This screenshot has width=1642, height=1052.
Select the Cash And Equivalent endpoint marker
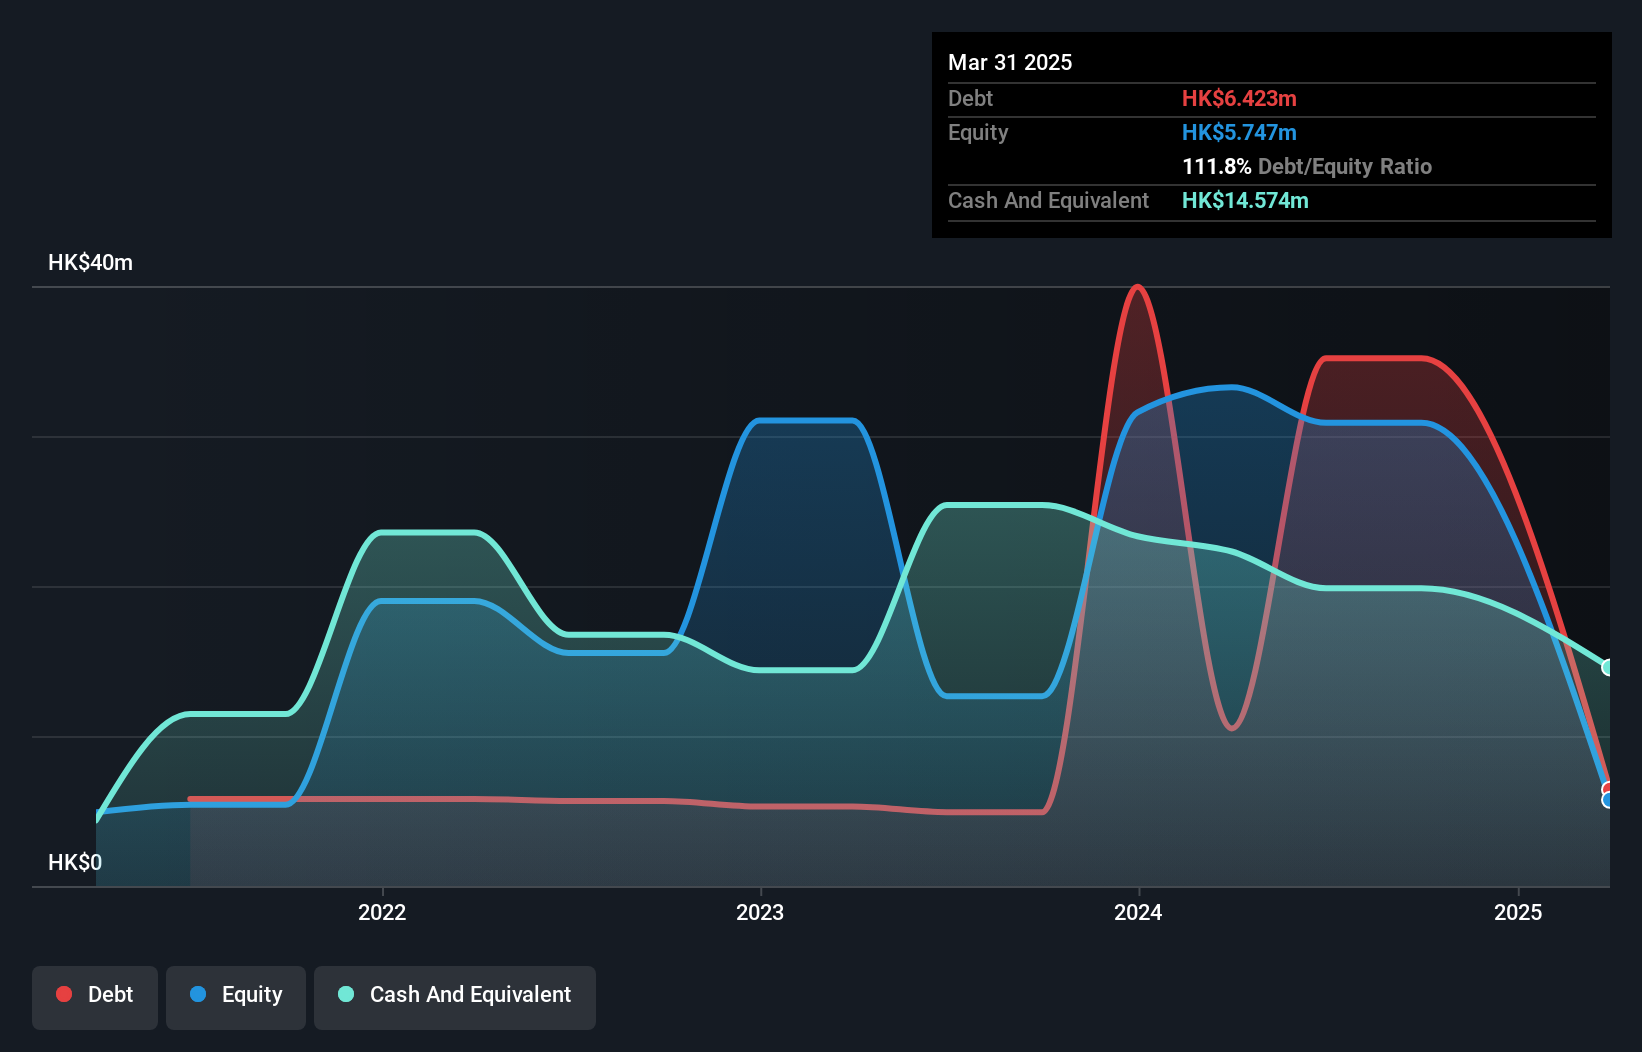click(1608, 667)
